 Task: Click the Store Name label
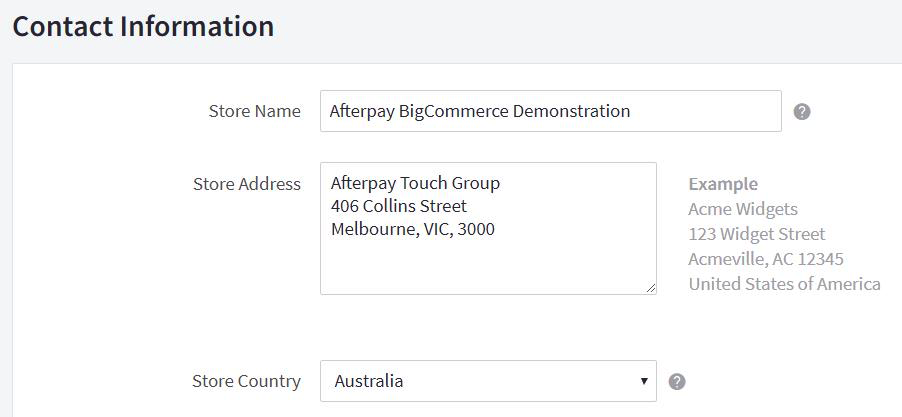254,111
